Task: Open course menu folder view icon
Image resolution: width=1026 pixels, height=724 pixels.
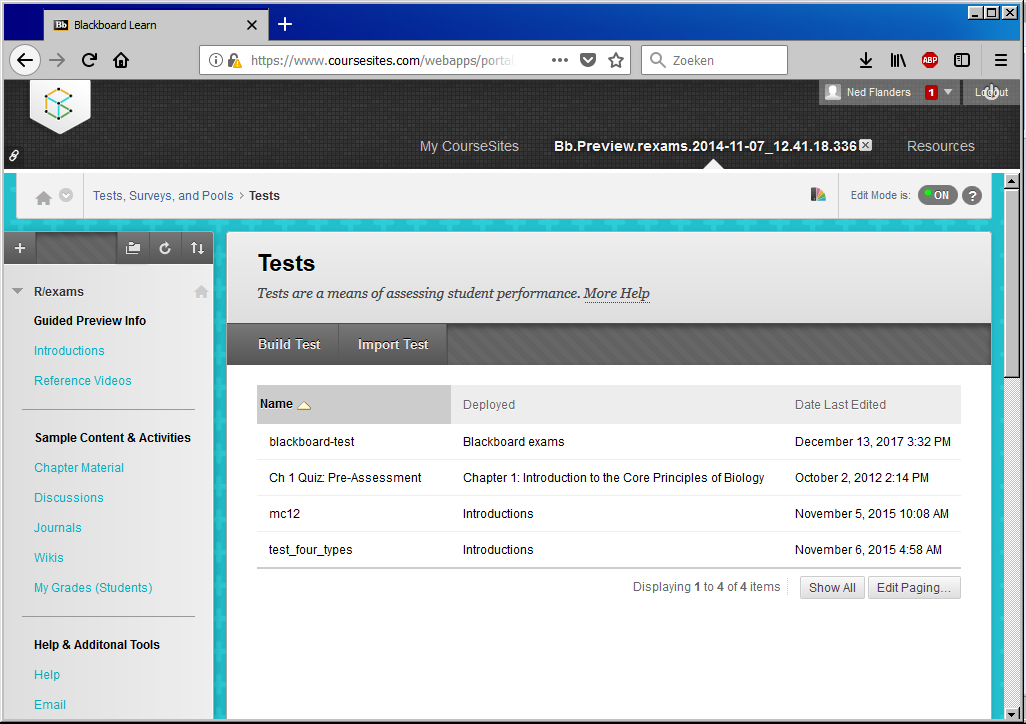Action: point(133,248)
